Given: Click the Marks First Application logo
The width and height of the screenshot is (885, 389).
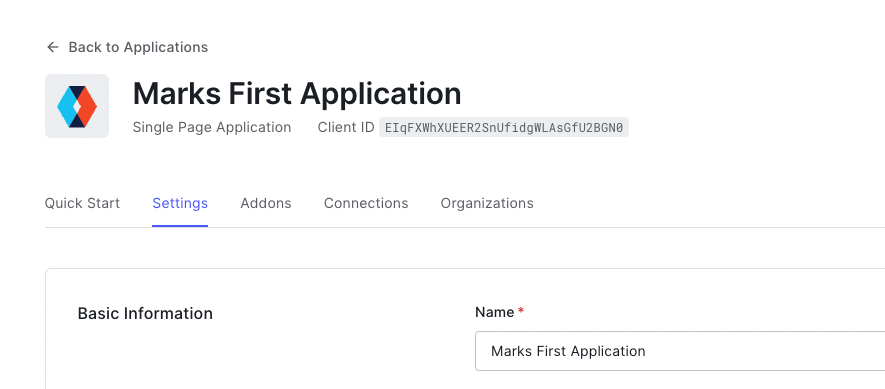Looking at the screenshot, I should pos(77,106).
